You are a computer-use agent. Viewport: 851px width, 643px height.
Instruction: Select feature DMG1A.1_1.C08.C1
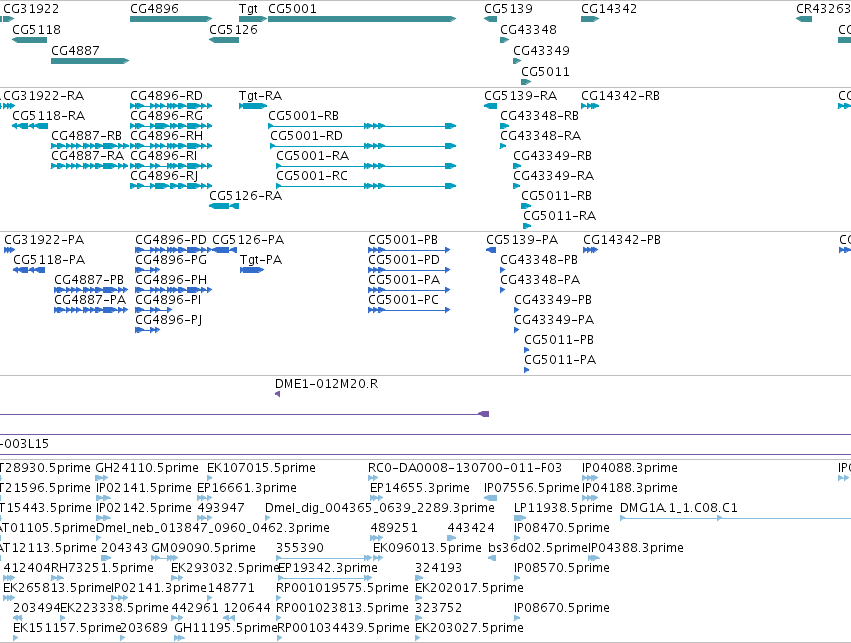[679, 508]
